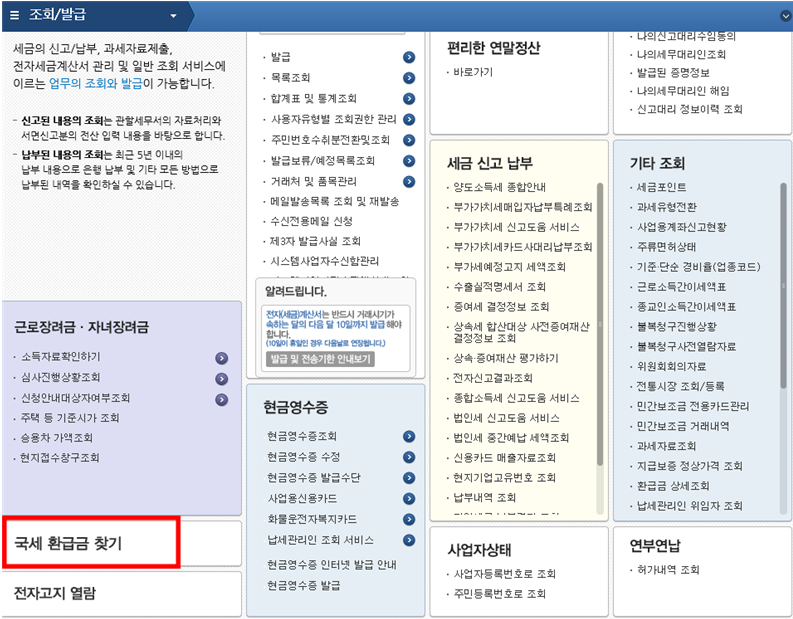Open 신용카드 매출자료조회
The image size is (793, 619).
pyautogui.click(x=504, y=458)
